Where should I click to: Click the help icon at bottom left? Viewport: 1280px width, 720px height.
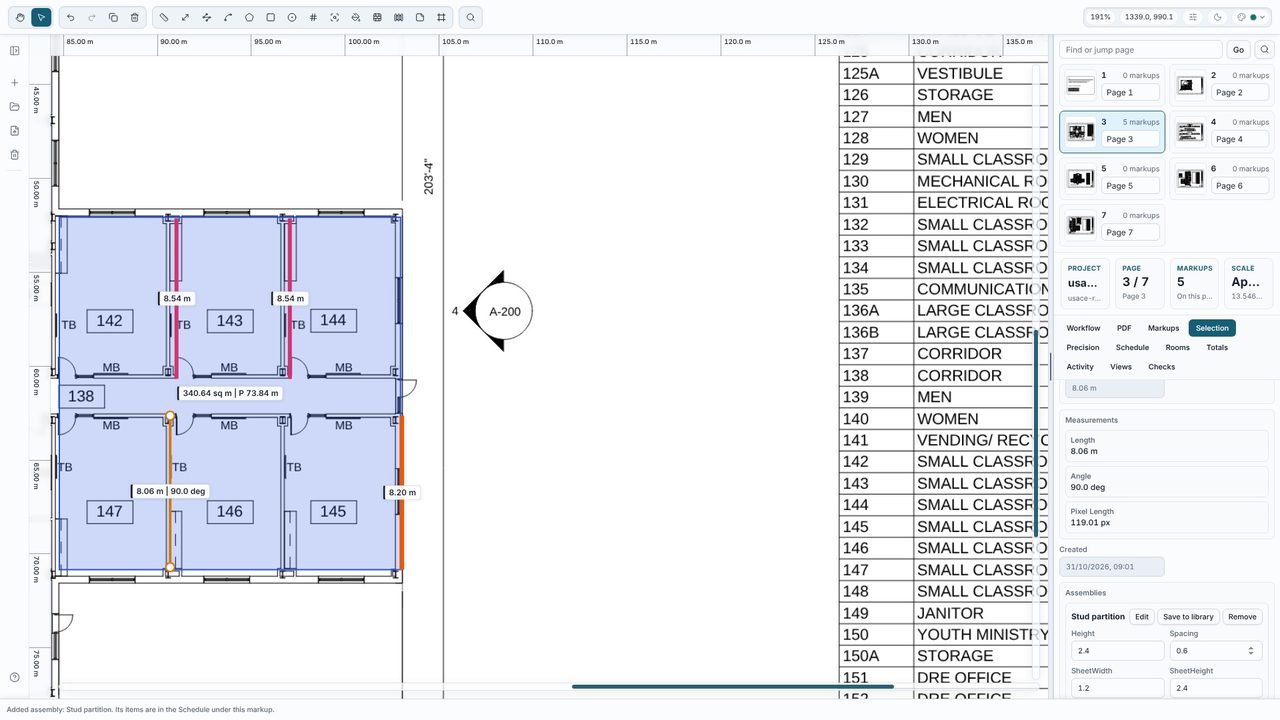pos(15,678)
